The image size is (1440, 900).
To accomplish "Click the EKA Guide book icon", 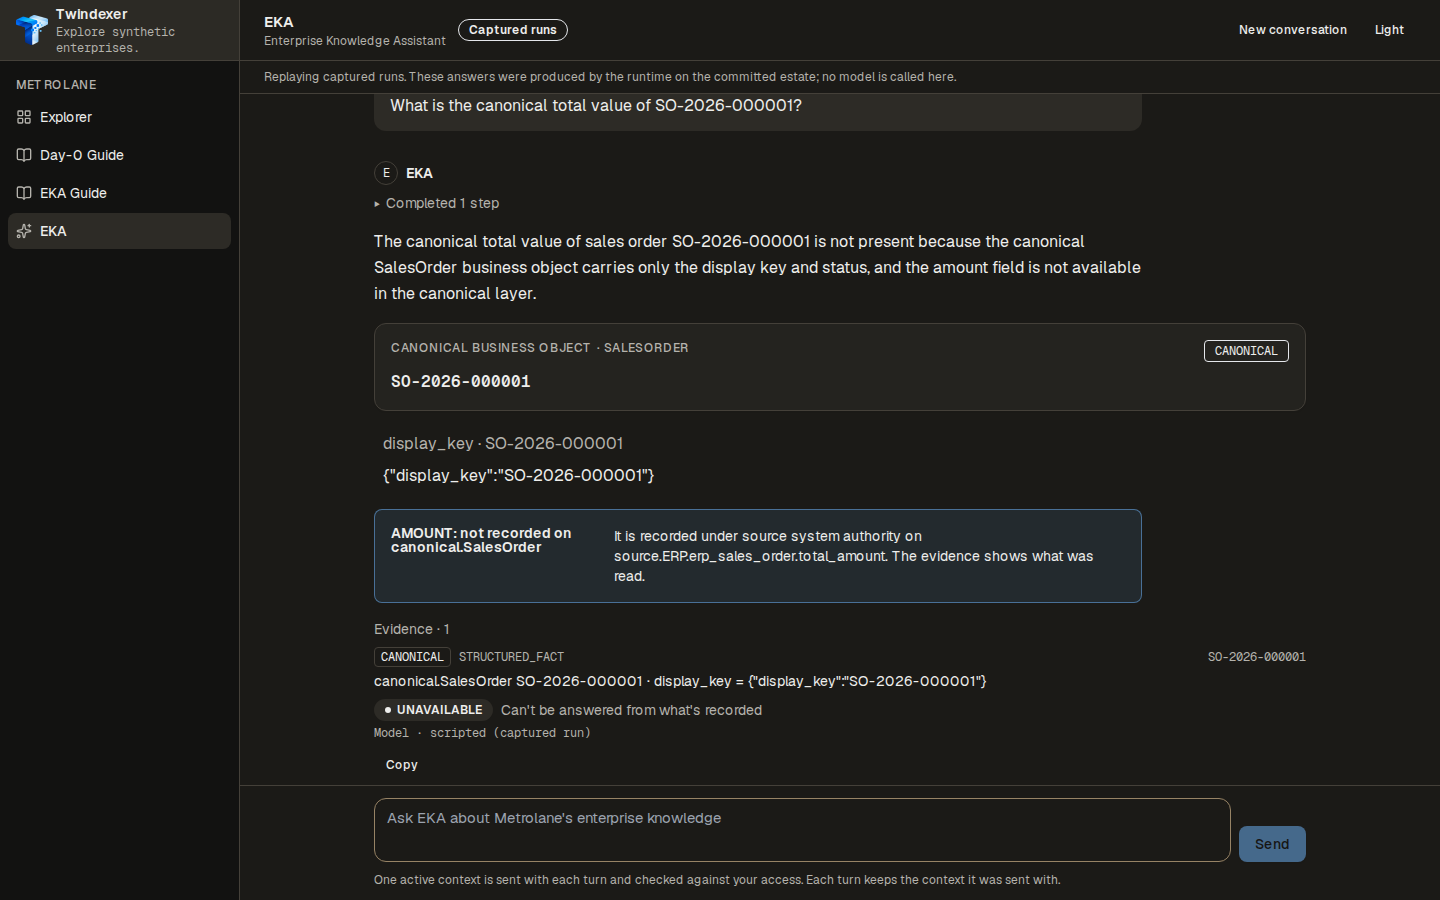I will 24,193.
